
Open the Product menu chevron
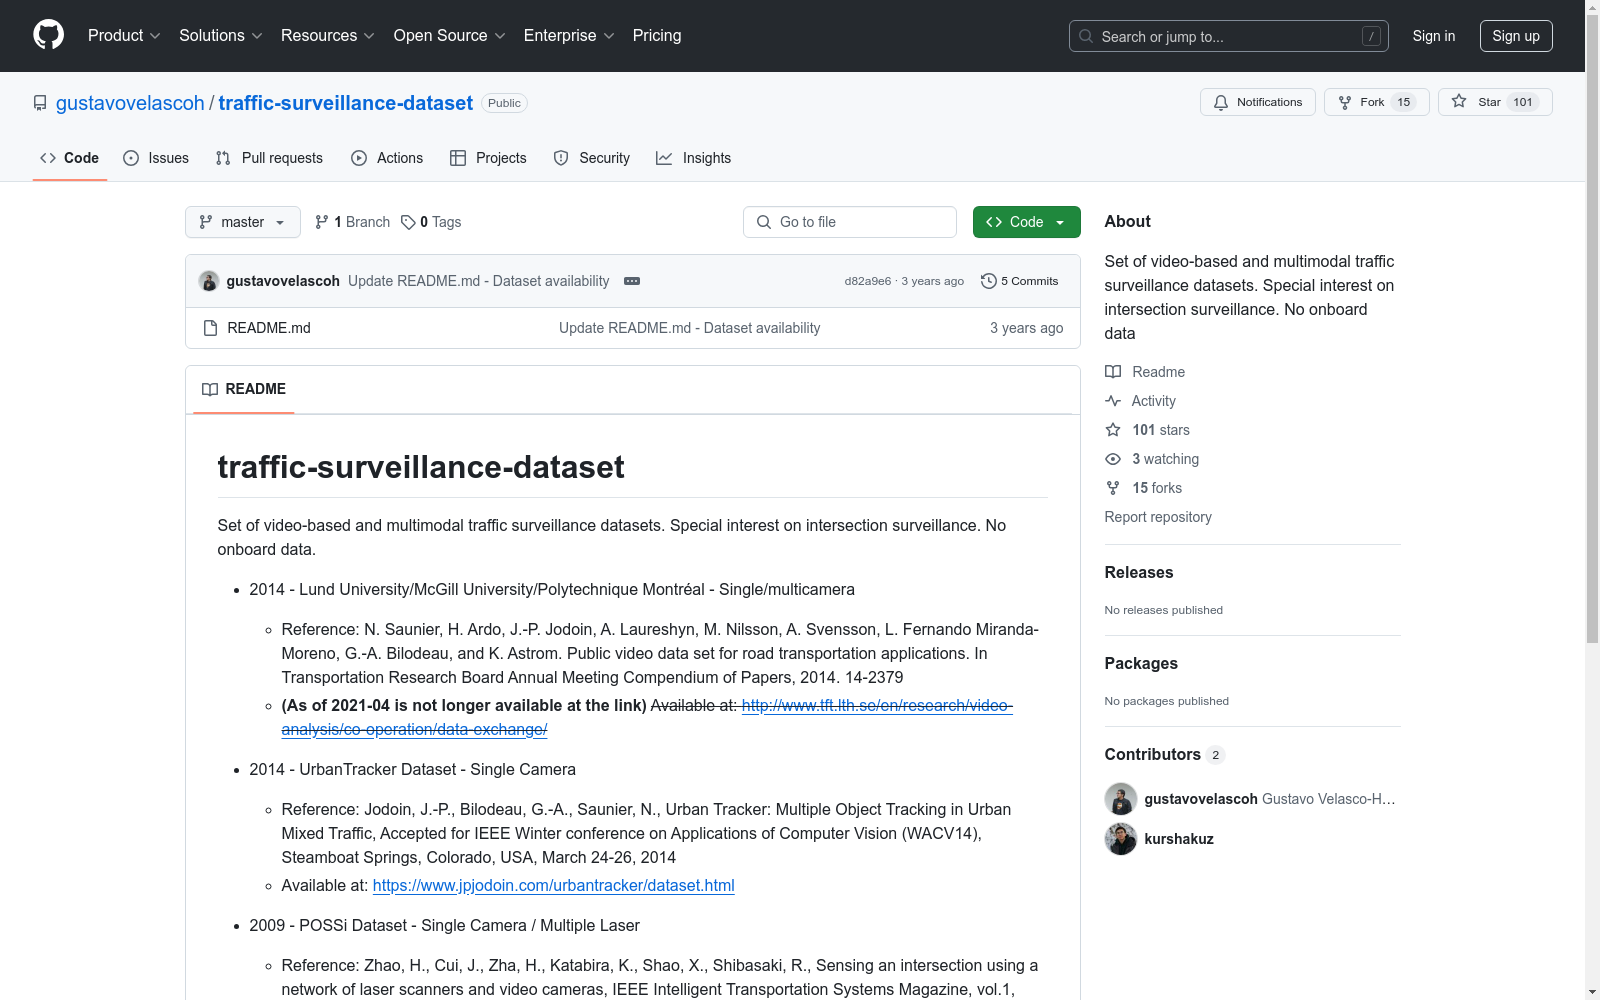(155, 36)
